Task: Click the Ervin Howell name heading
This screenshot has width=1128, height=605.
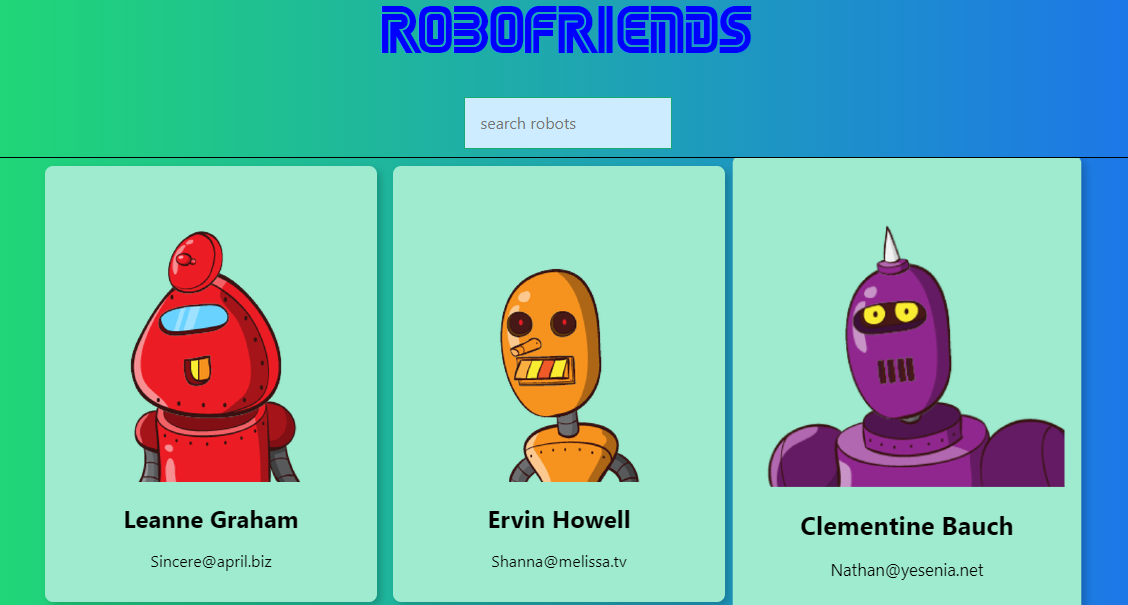Action: coord(559,520)
